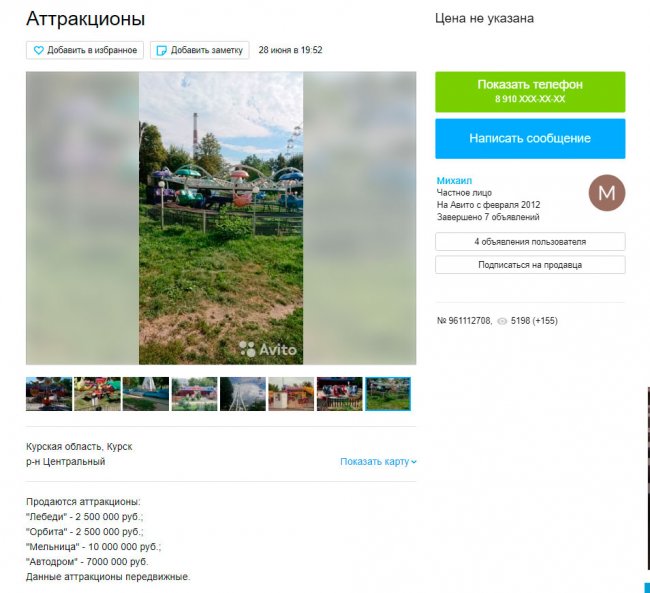650x593 pixels.
Task: Click the Добавить в избранное button
Action: coord(85,50)
